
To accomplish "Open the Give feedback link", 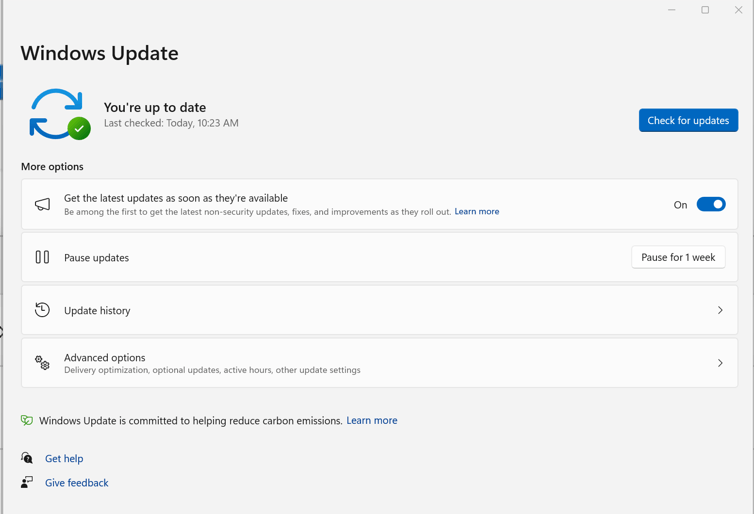I will (x=76, y=483).
